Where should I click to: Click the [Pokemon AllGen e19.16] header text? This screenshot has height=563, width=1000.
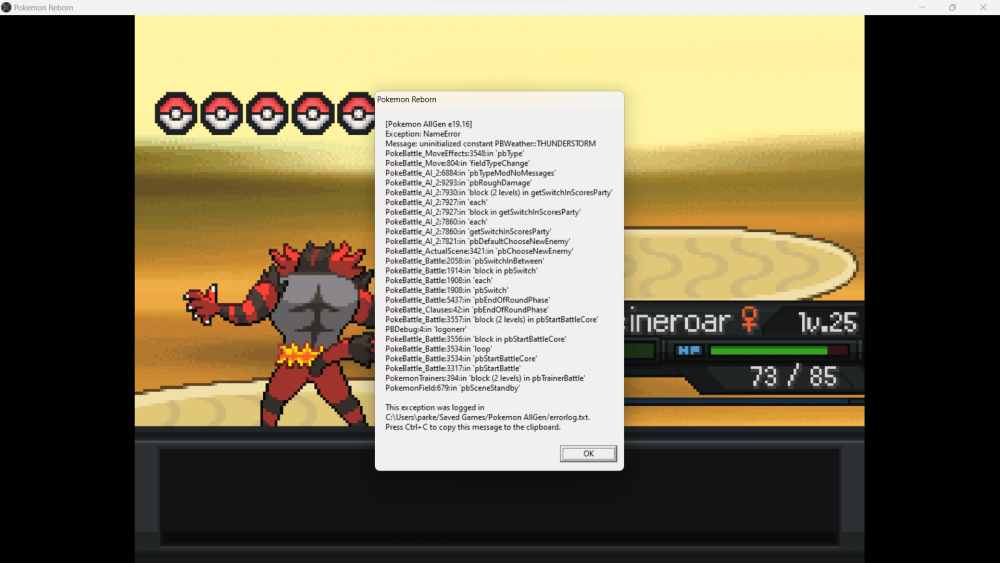pos(429,124)
